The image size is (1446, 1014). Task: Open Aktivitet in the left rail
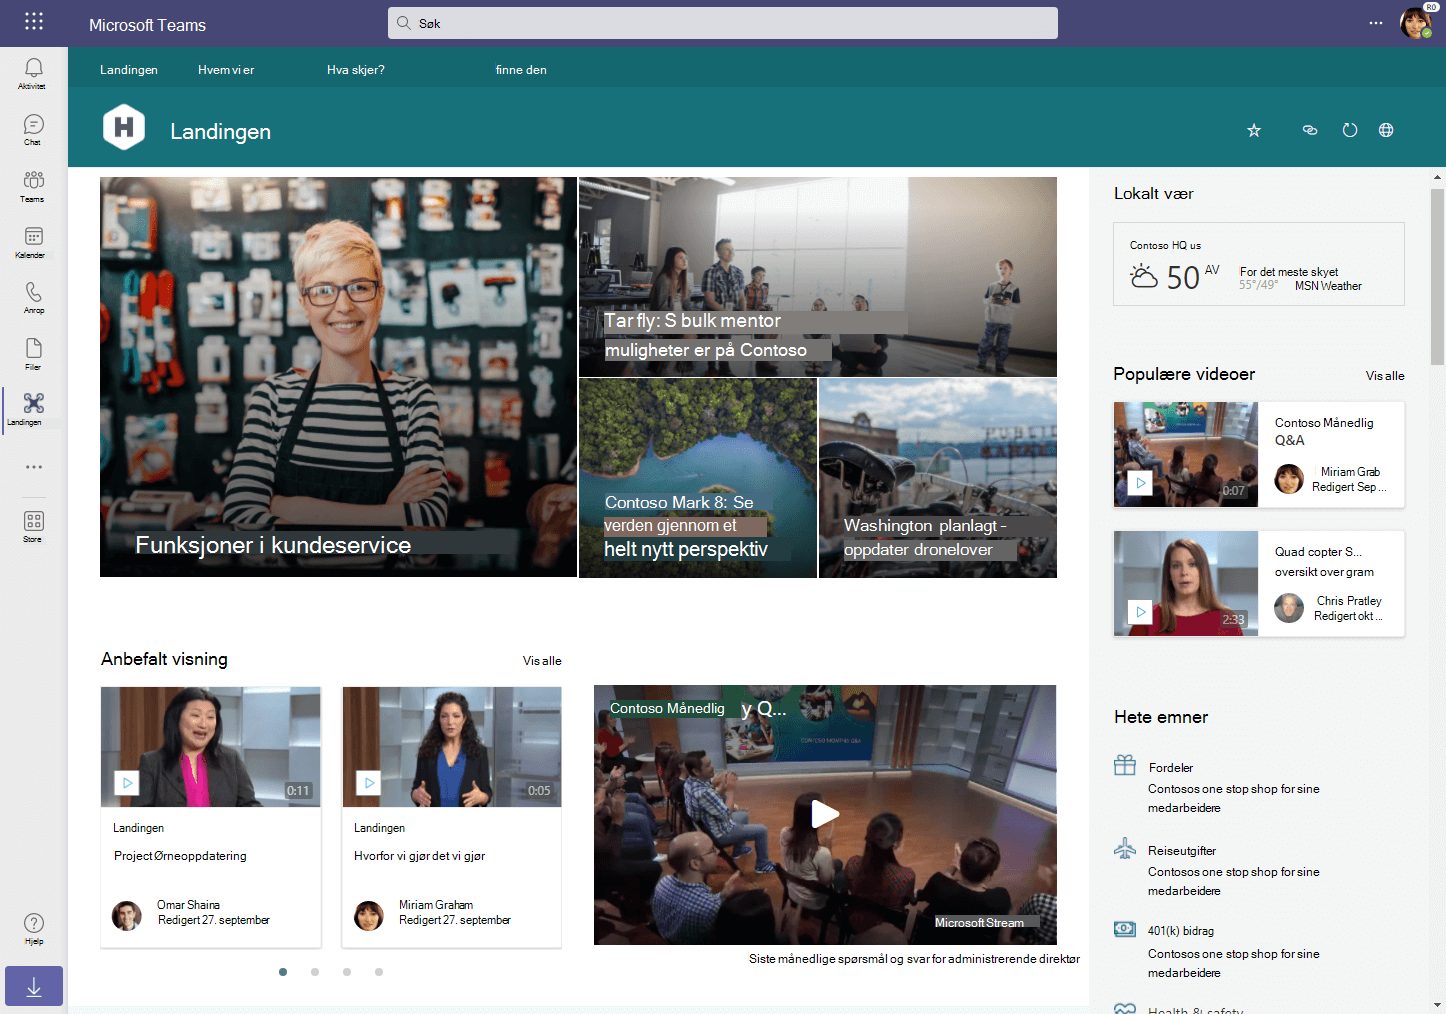(33, 73)
